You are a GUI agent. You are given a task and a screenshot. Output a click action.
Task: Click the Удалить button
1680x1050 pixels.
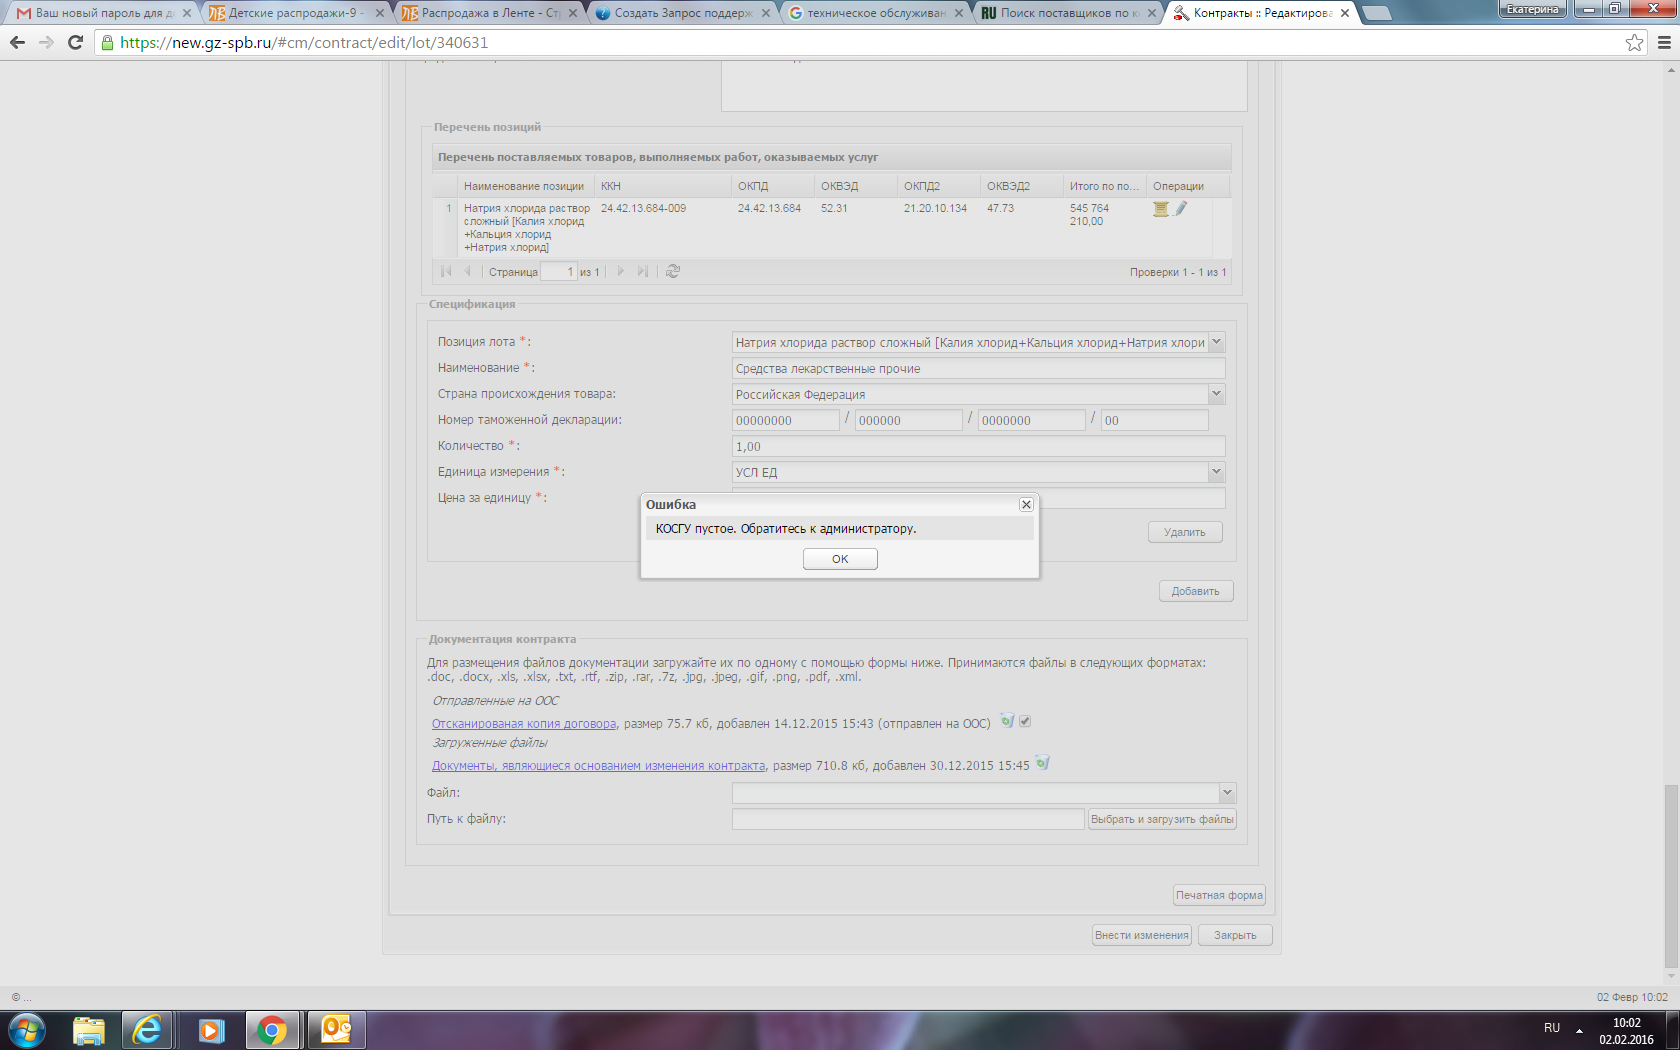[x=1185, y=532]
